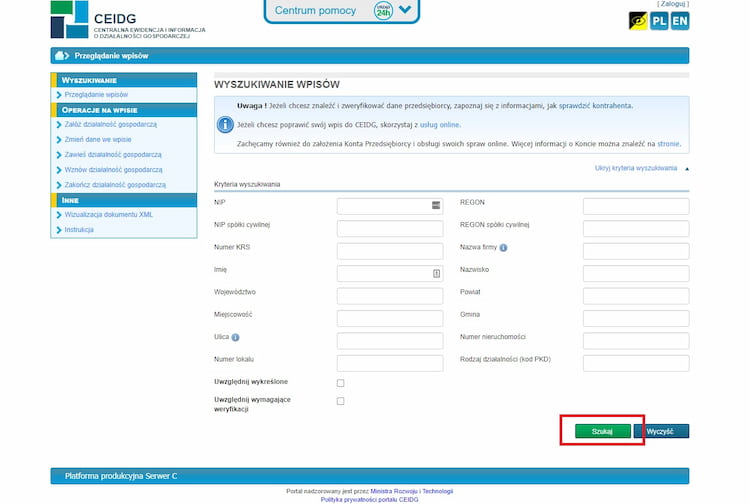
Task: Click the icon inside NIP field
Action: pyautogui.click(x=436, y=205)
